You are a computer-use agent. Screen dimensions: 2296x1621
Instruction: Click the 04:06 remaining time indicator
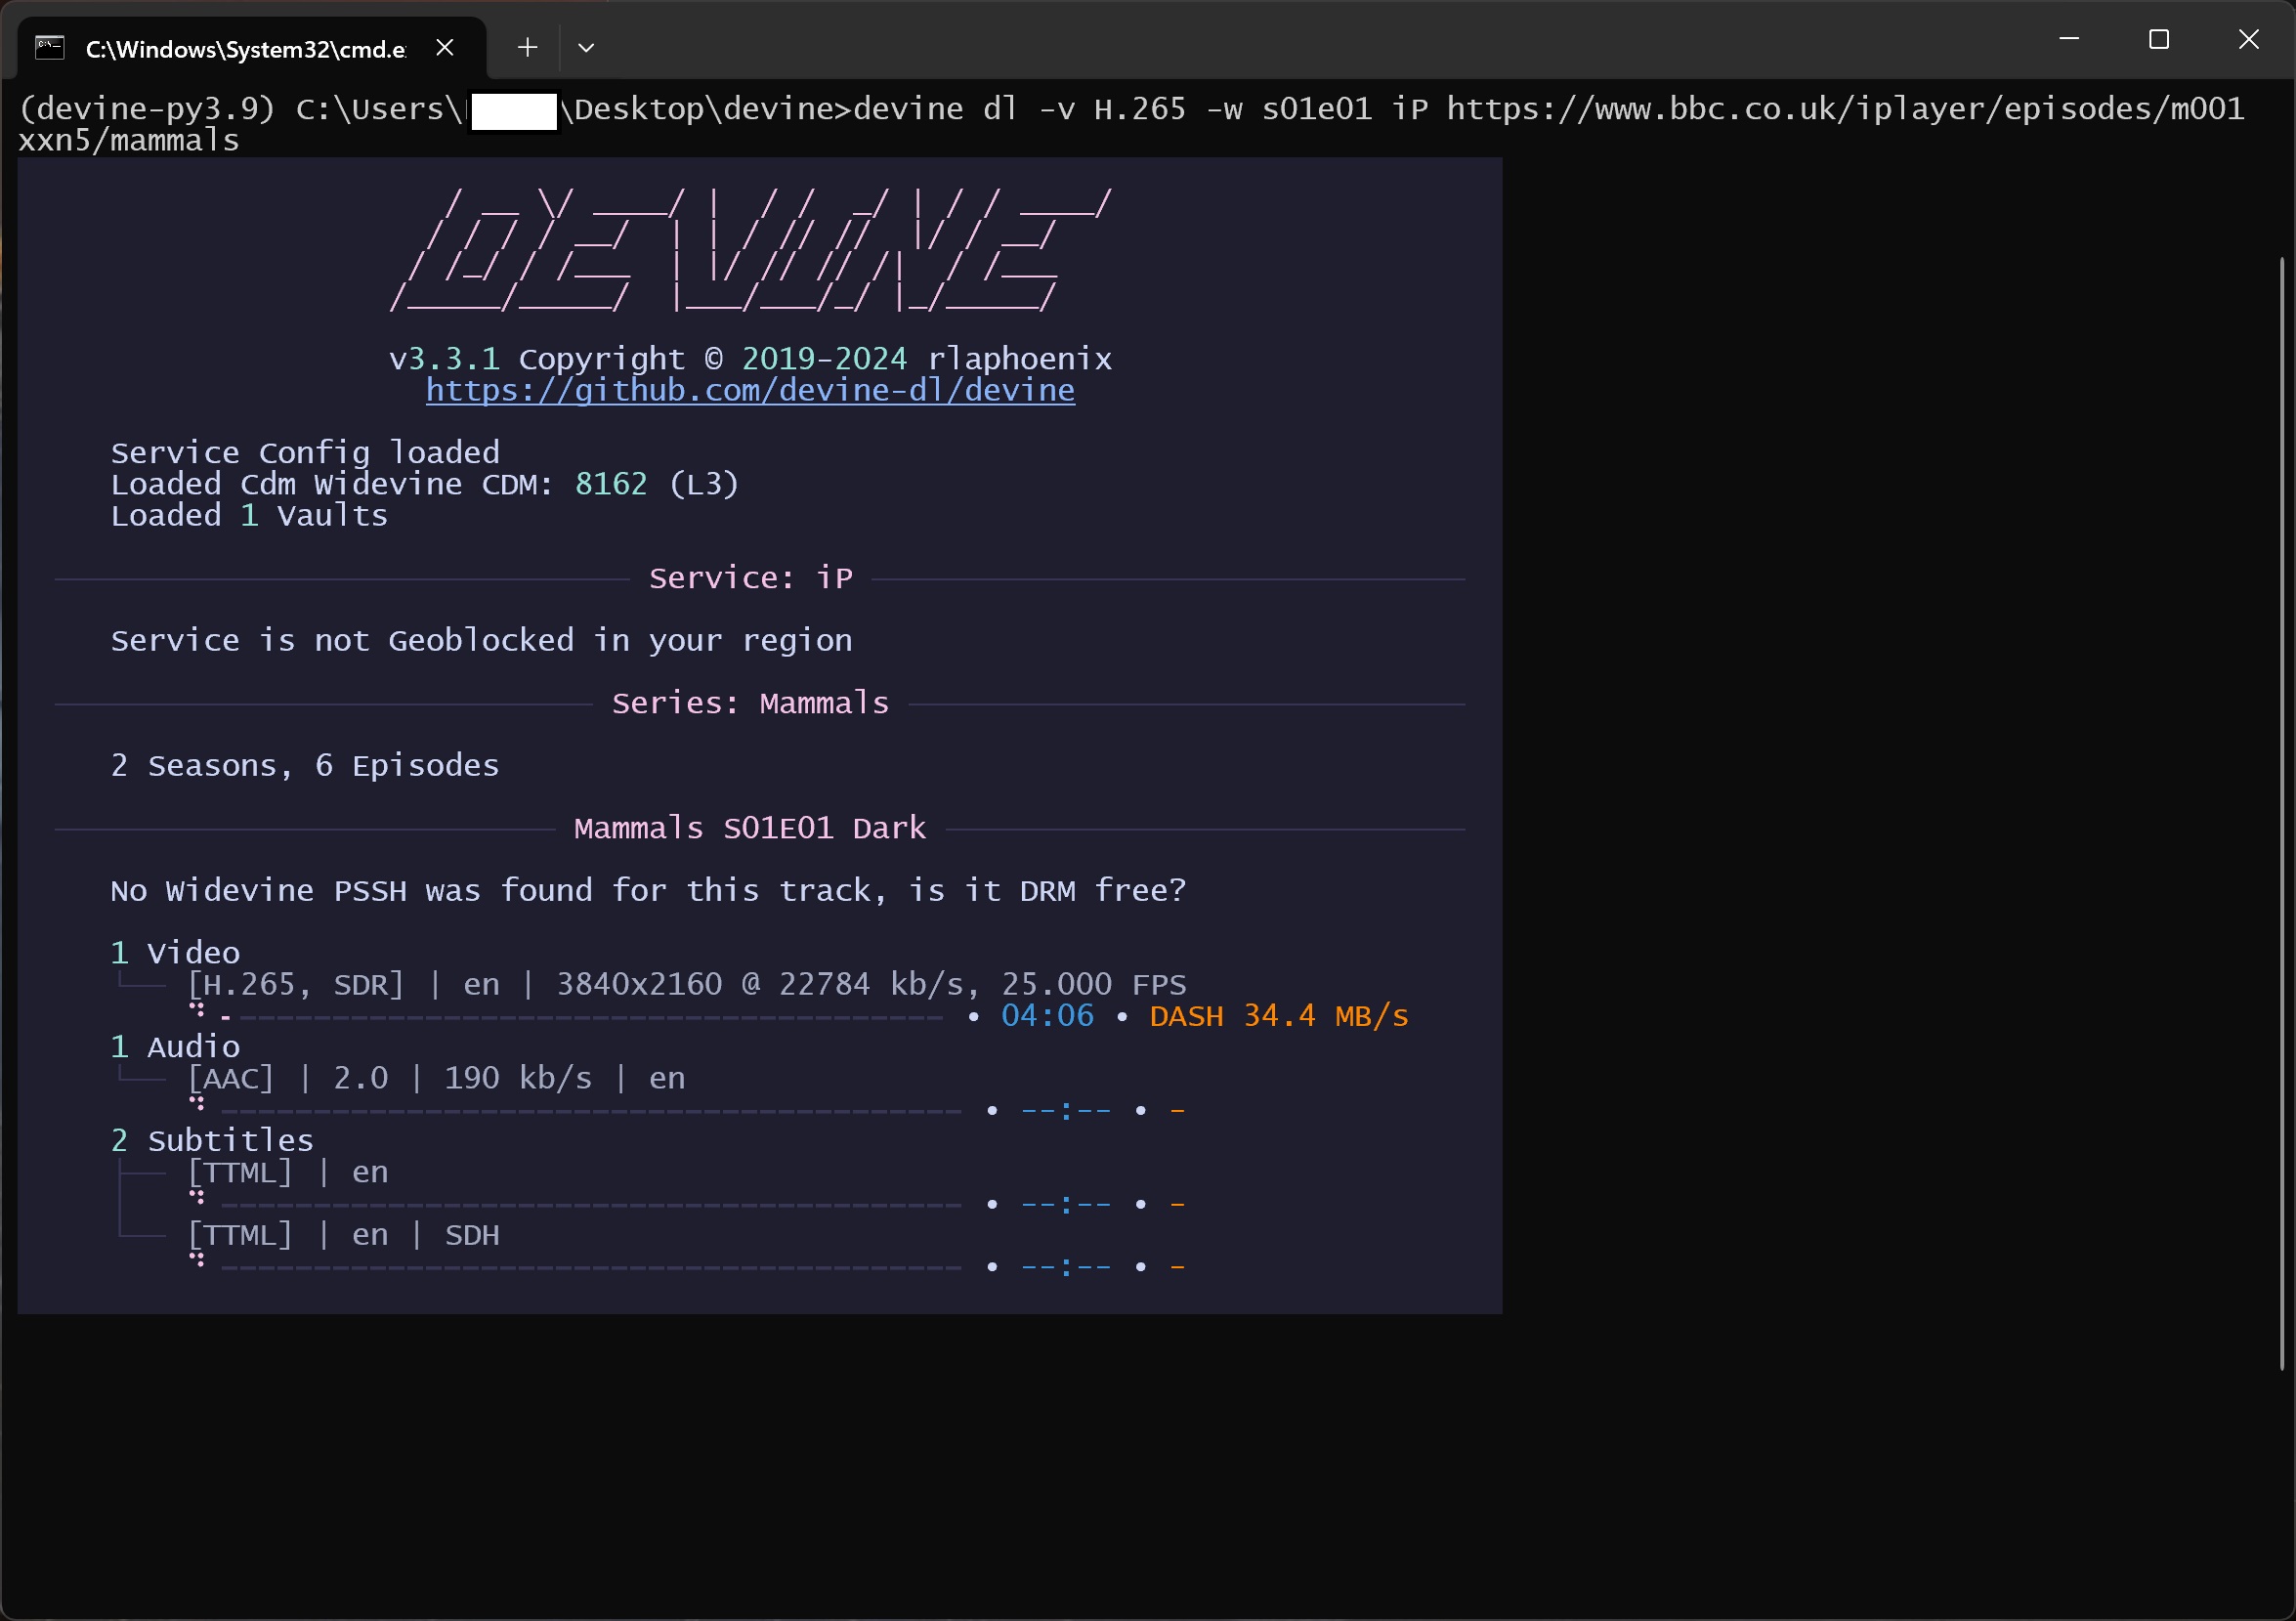(1047, 1016)
